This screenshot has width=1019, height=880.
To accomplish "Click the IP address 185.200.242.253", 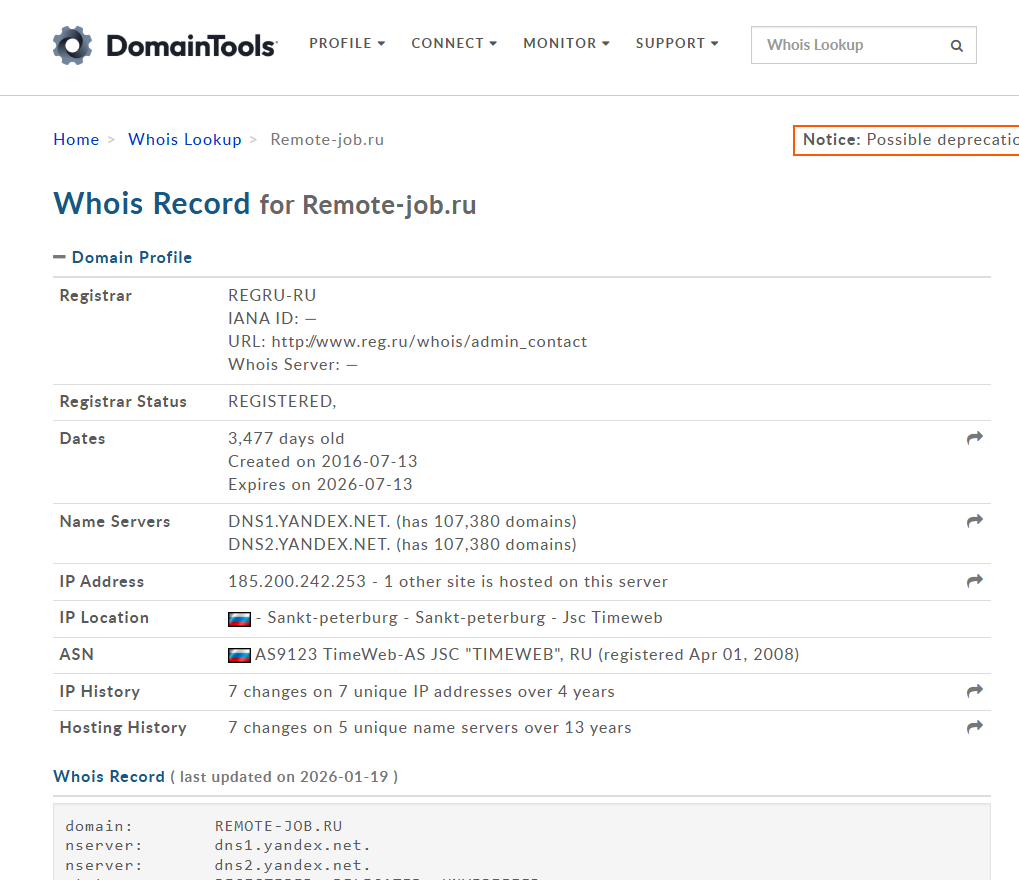I will [297, 582].
